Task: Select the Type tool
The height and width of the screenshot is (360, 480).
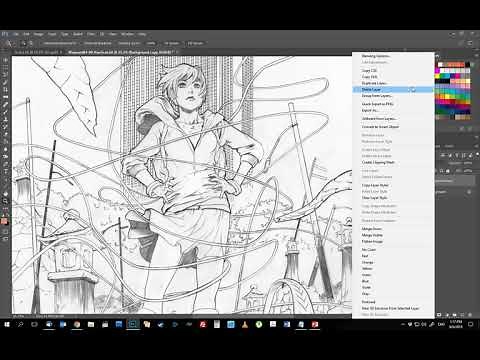Action: [5, 172]
